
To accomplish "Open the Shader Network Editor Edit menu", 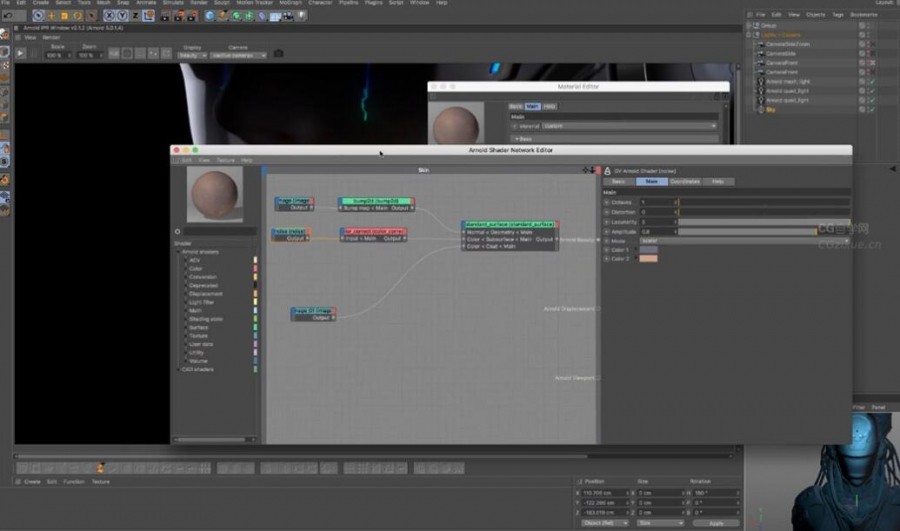I will [187, 160].
